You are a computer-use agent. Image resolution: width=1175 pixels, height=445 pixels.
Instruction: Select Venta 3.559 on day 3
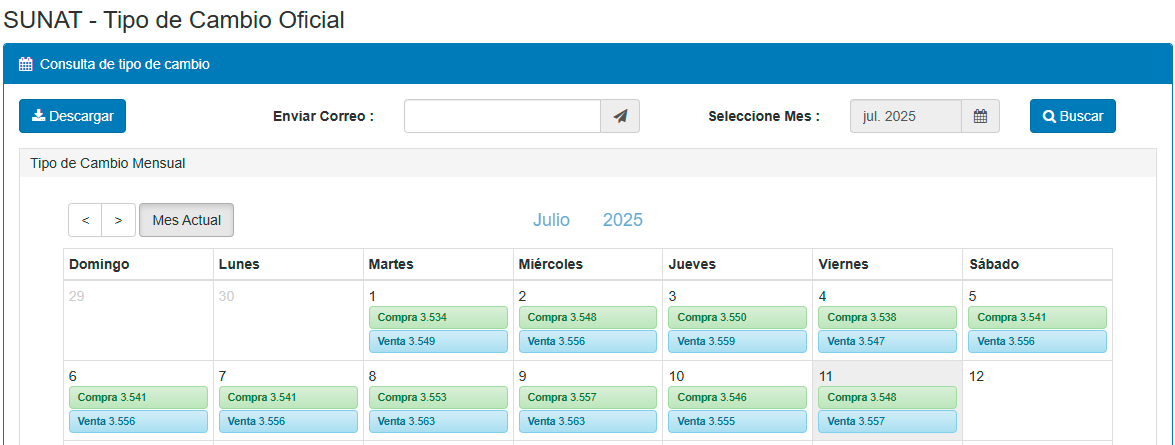coord(738,342)
